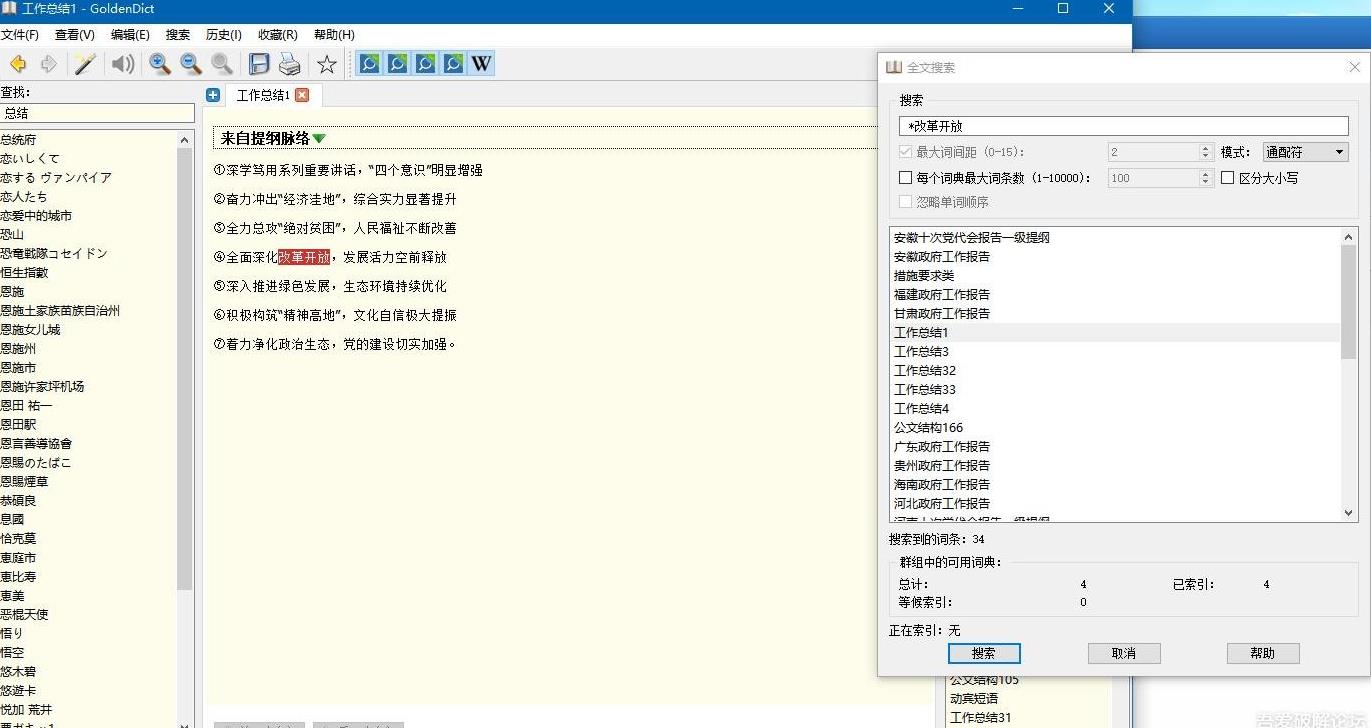The width and height of the screenshot is (1371, 728).
Task: Open a new tab with plus icon
Action: point(213,95)
